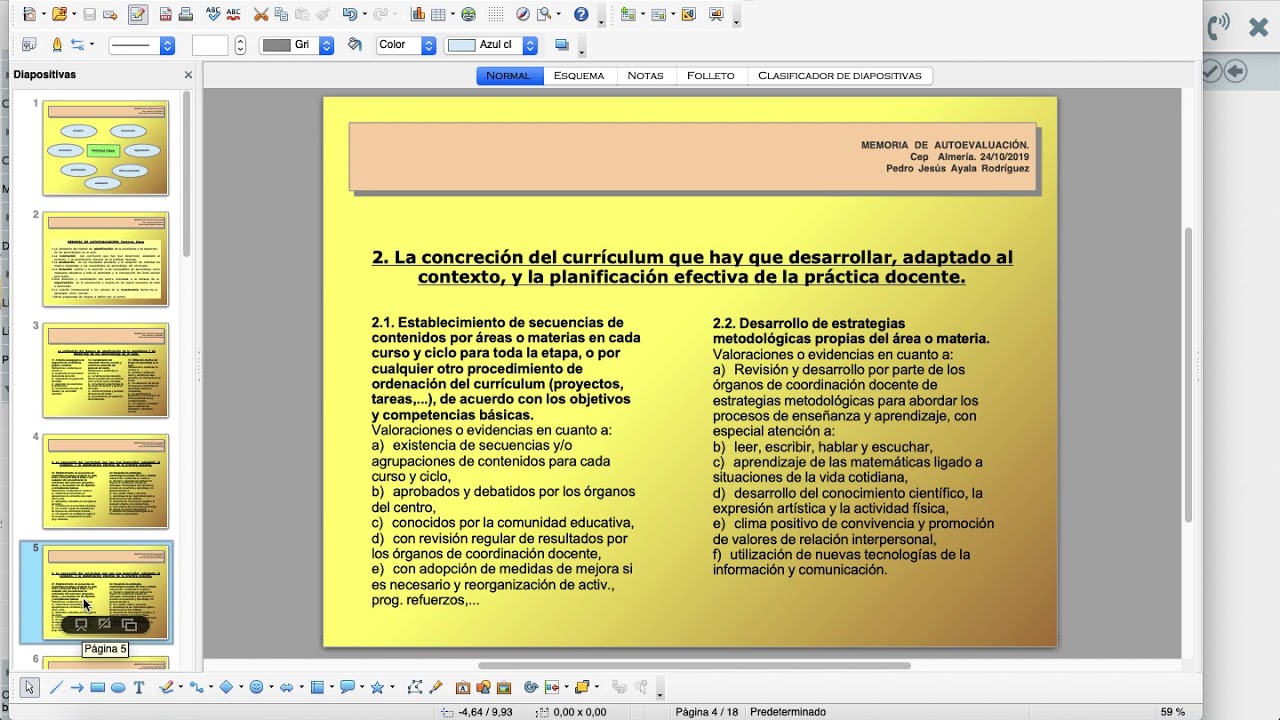
Task: Insert new slide icon
Action: [x=628, y=14]
